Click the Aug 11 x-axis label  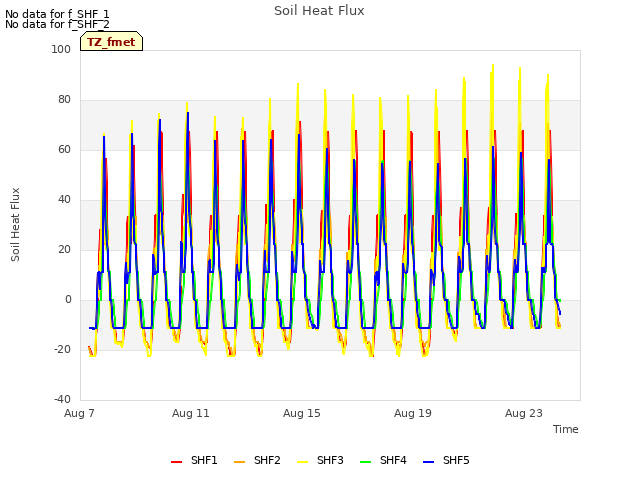191,413
